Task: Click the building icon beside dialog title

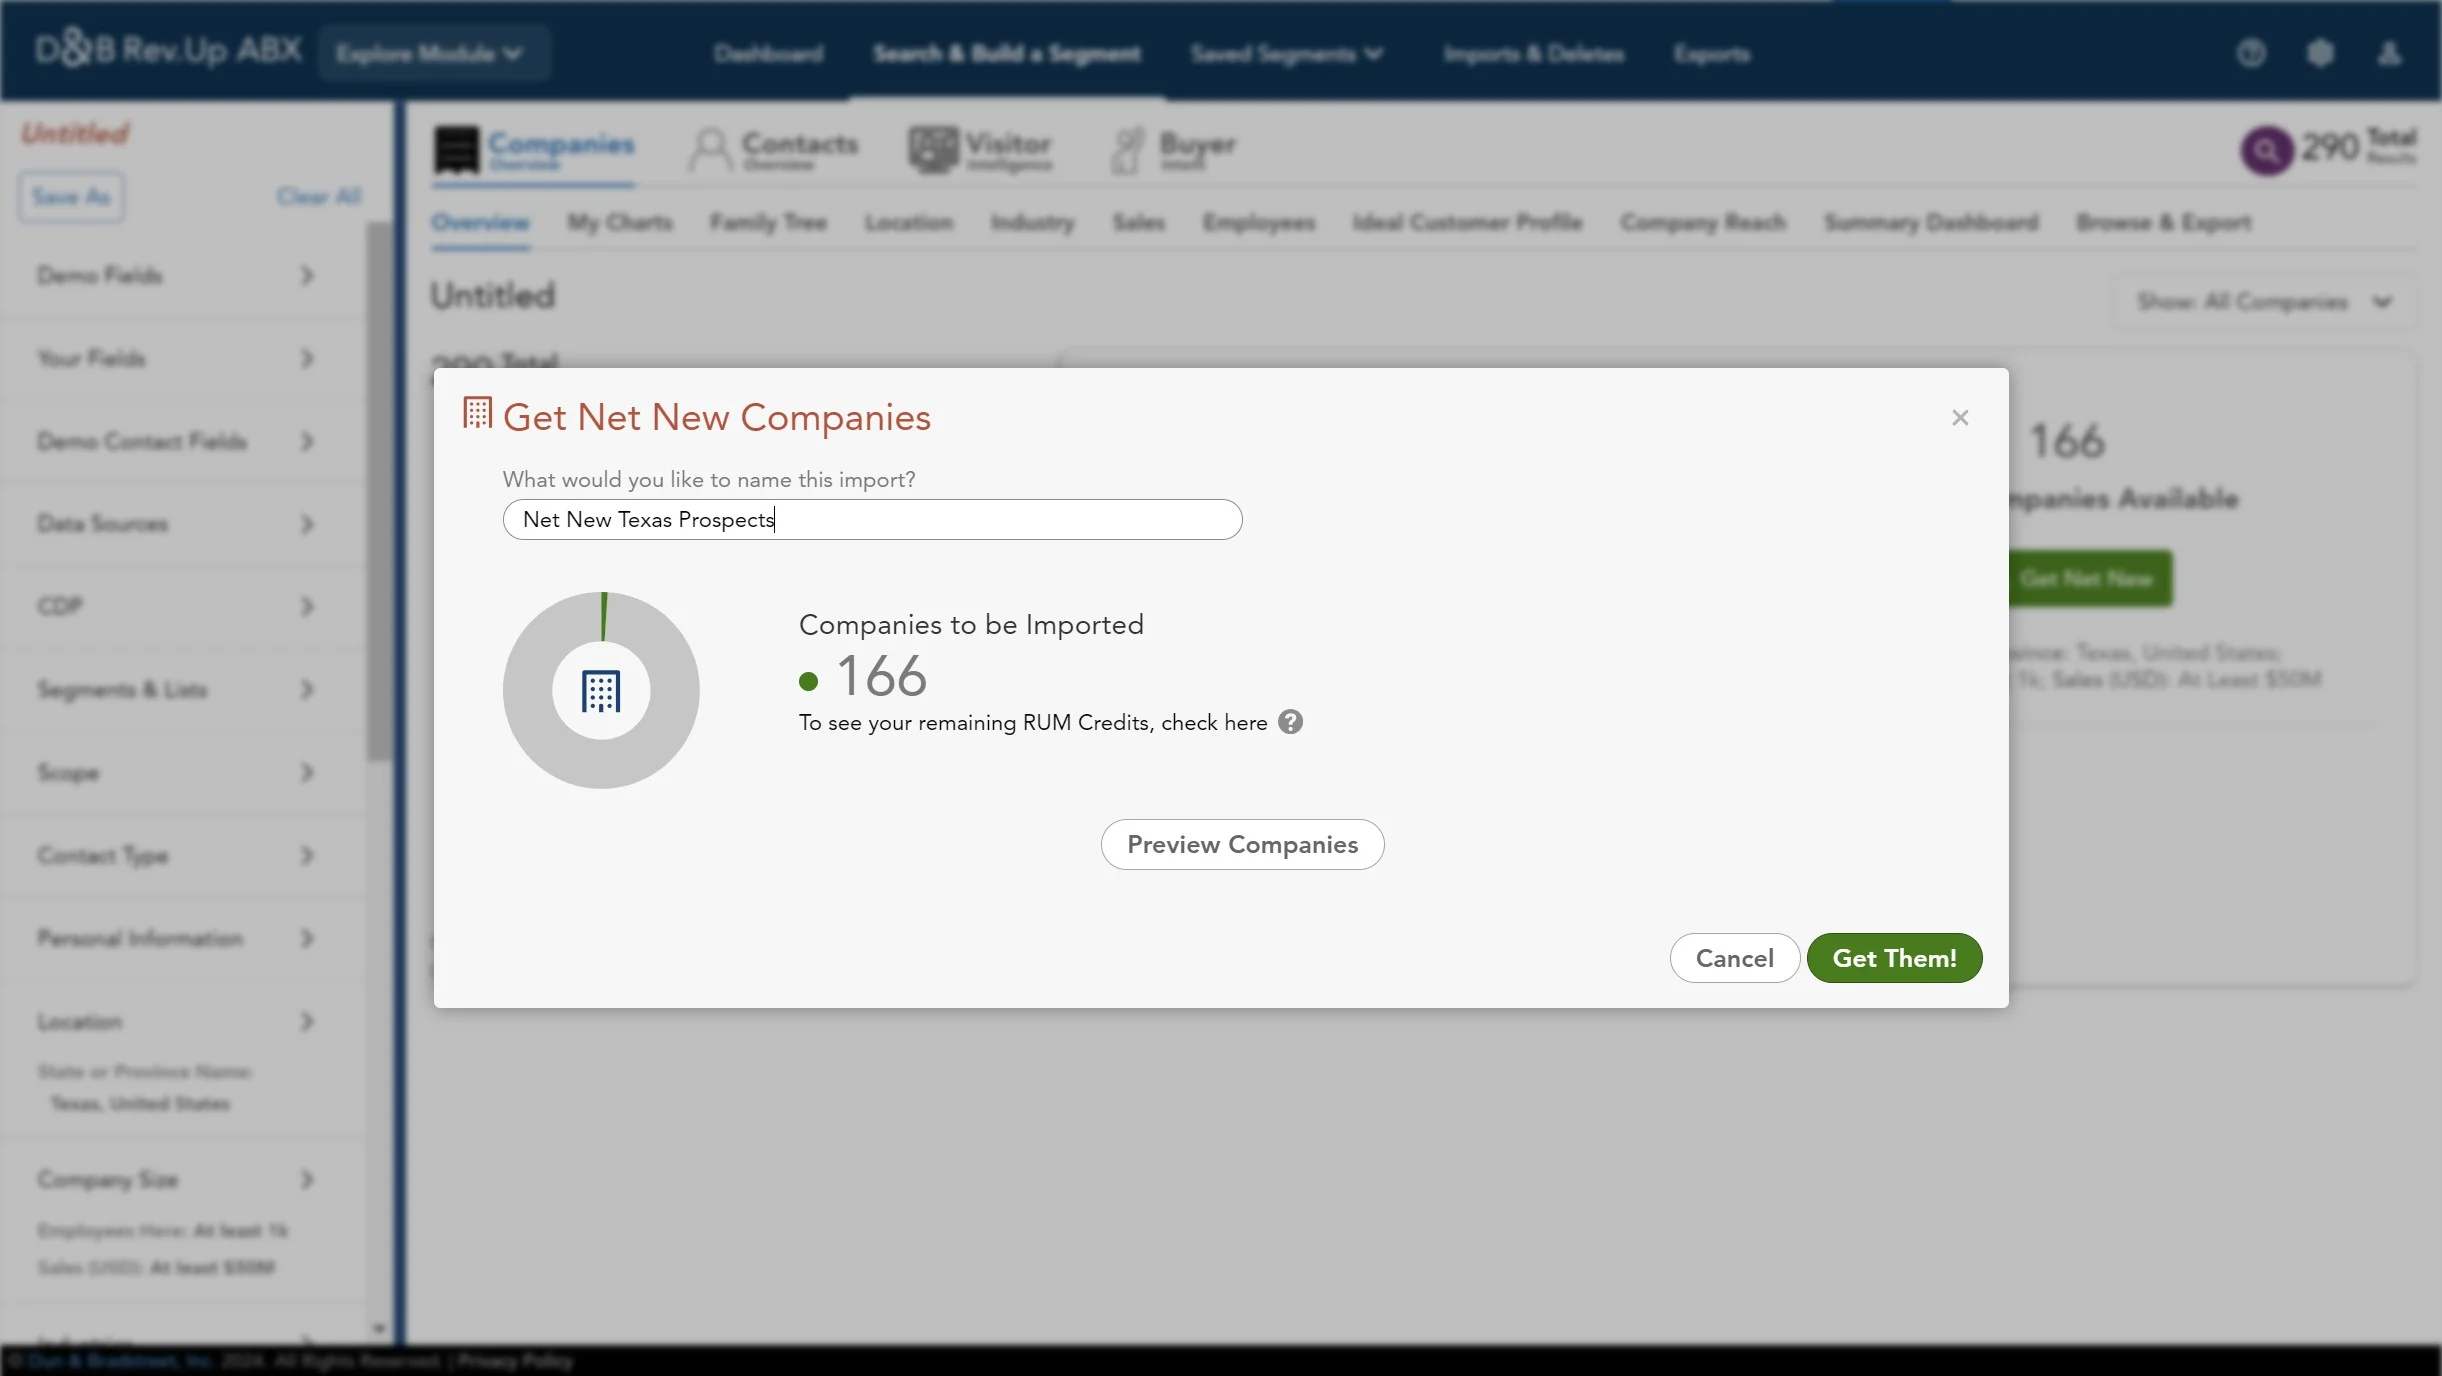Action: (x=477, y=413)
